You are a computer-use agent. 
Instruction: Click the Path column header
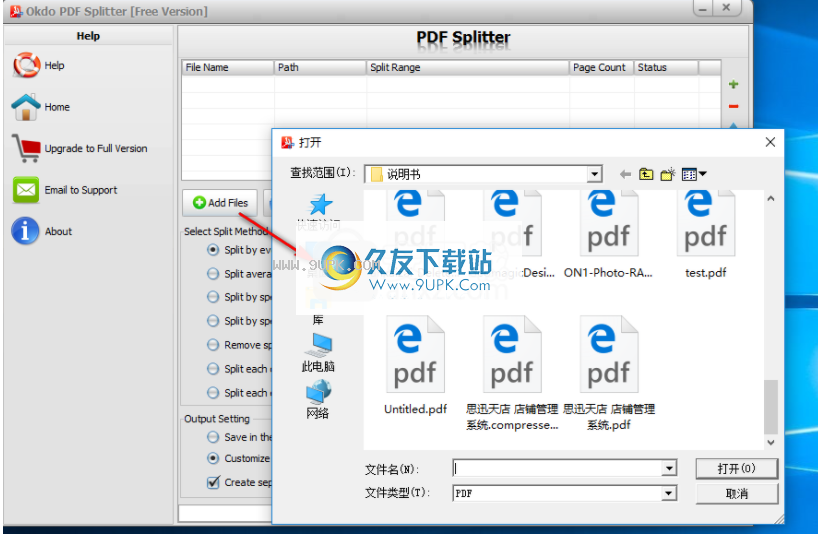(x=320, y=67)
